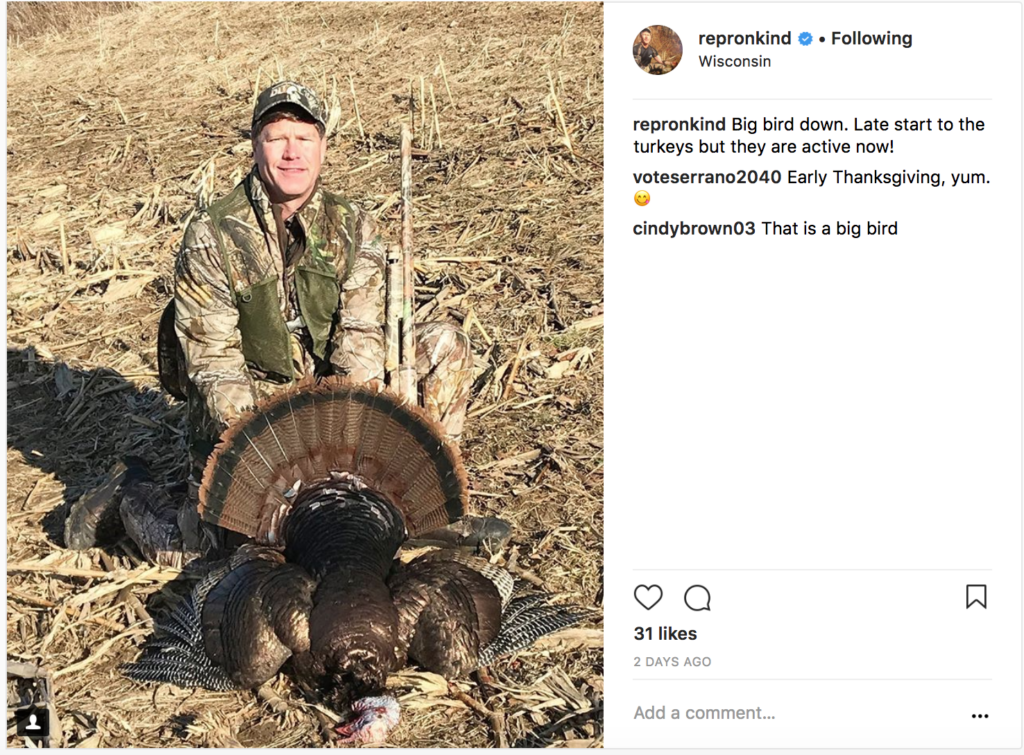Image resolution: width=1024 pixels, height=755 pixels.
Task: Click the yum emoji in comment
Action: tap(642, 198)
